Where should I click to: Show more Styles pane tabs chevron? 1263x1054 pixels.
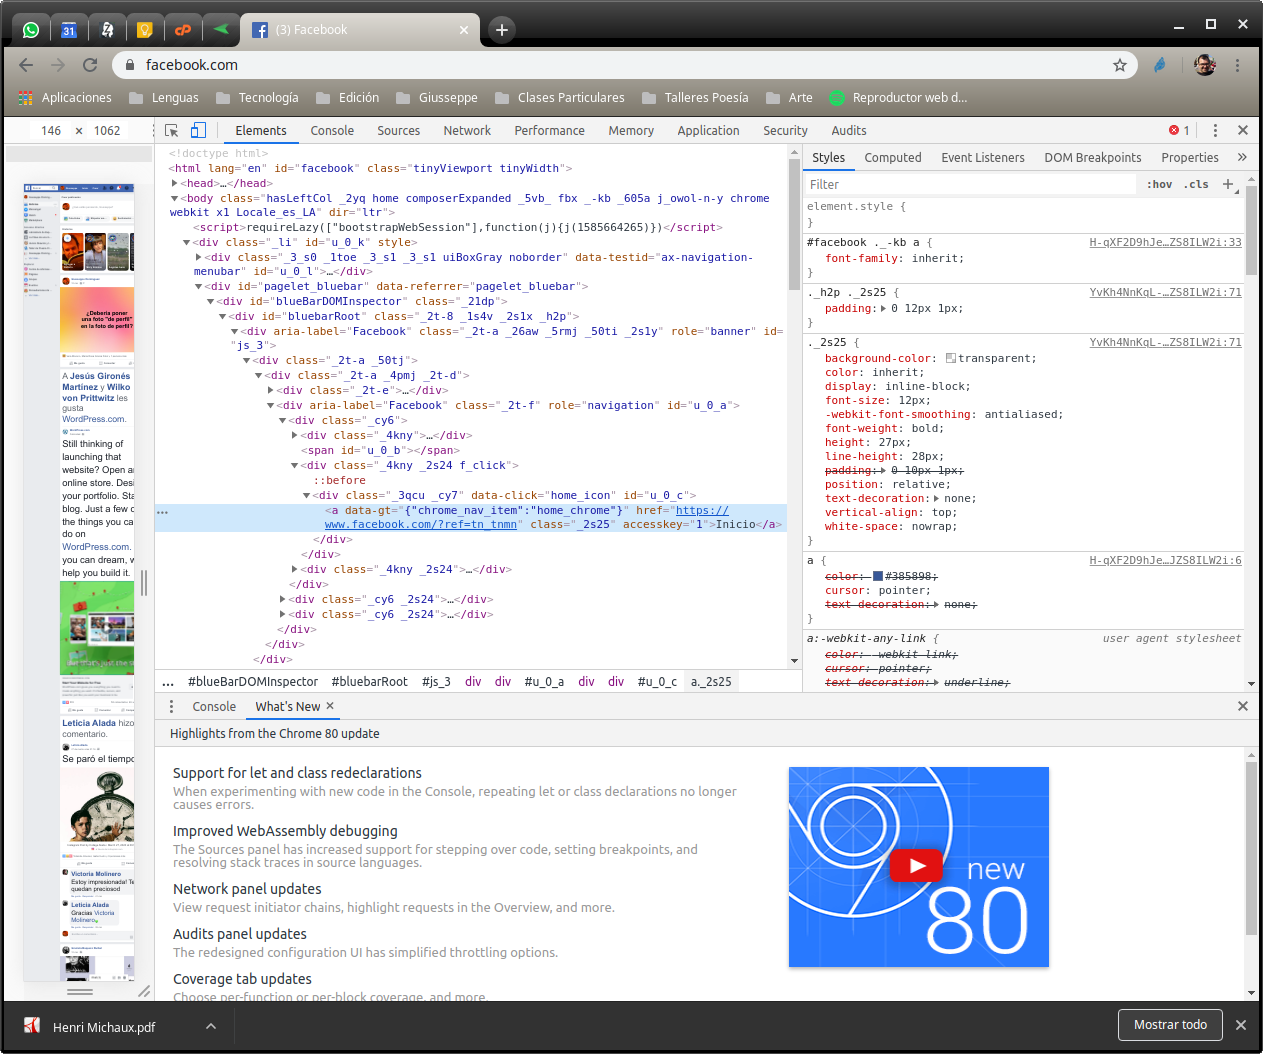[x=1242, y=157]
